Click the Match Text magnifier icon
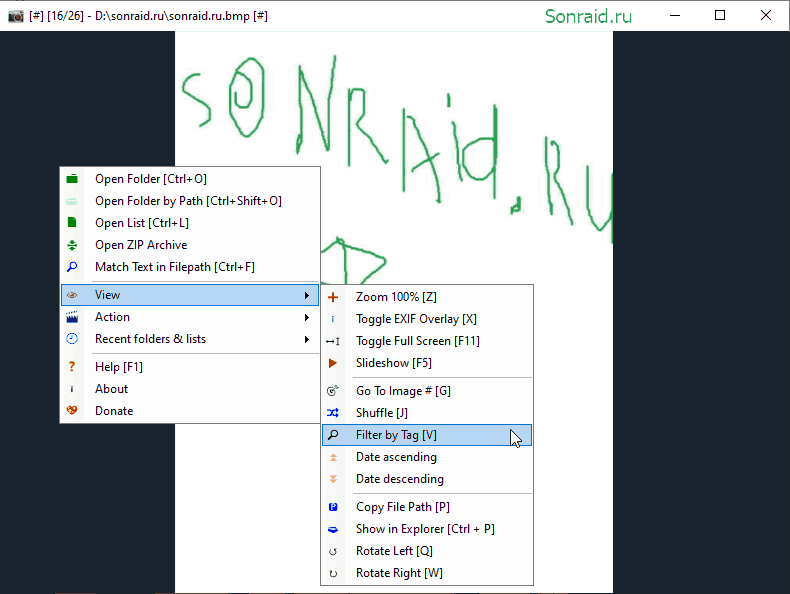 tap(72, 267)
